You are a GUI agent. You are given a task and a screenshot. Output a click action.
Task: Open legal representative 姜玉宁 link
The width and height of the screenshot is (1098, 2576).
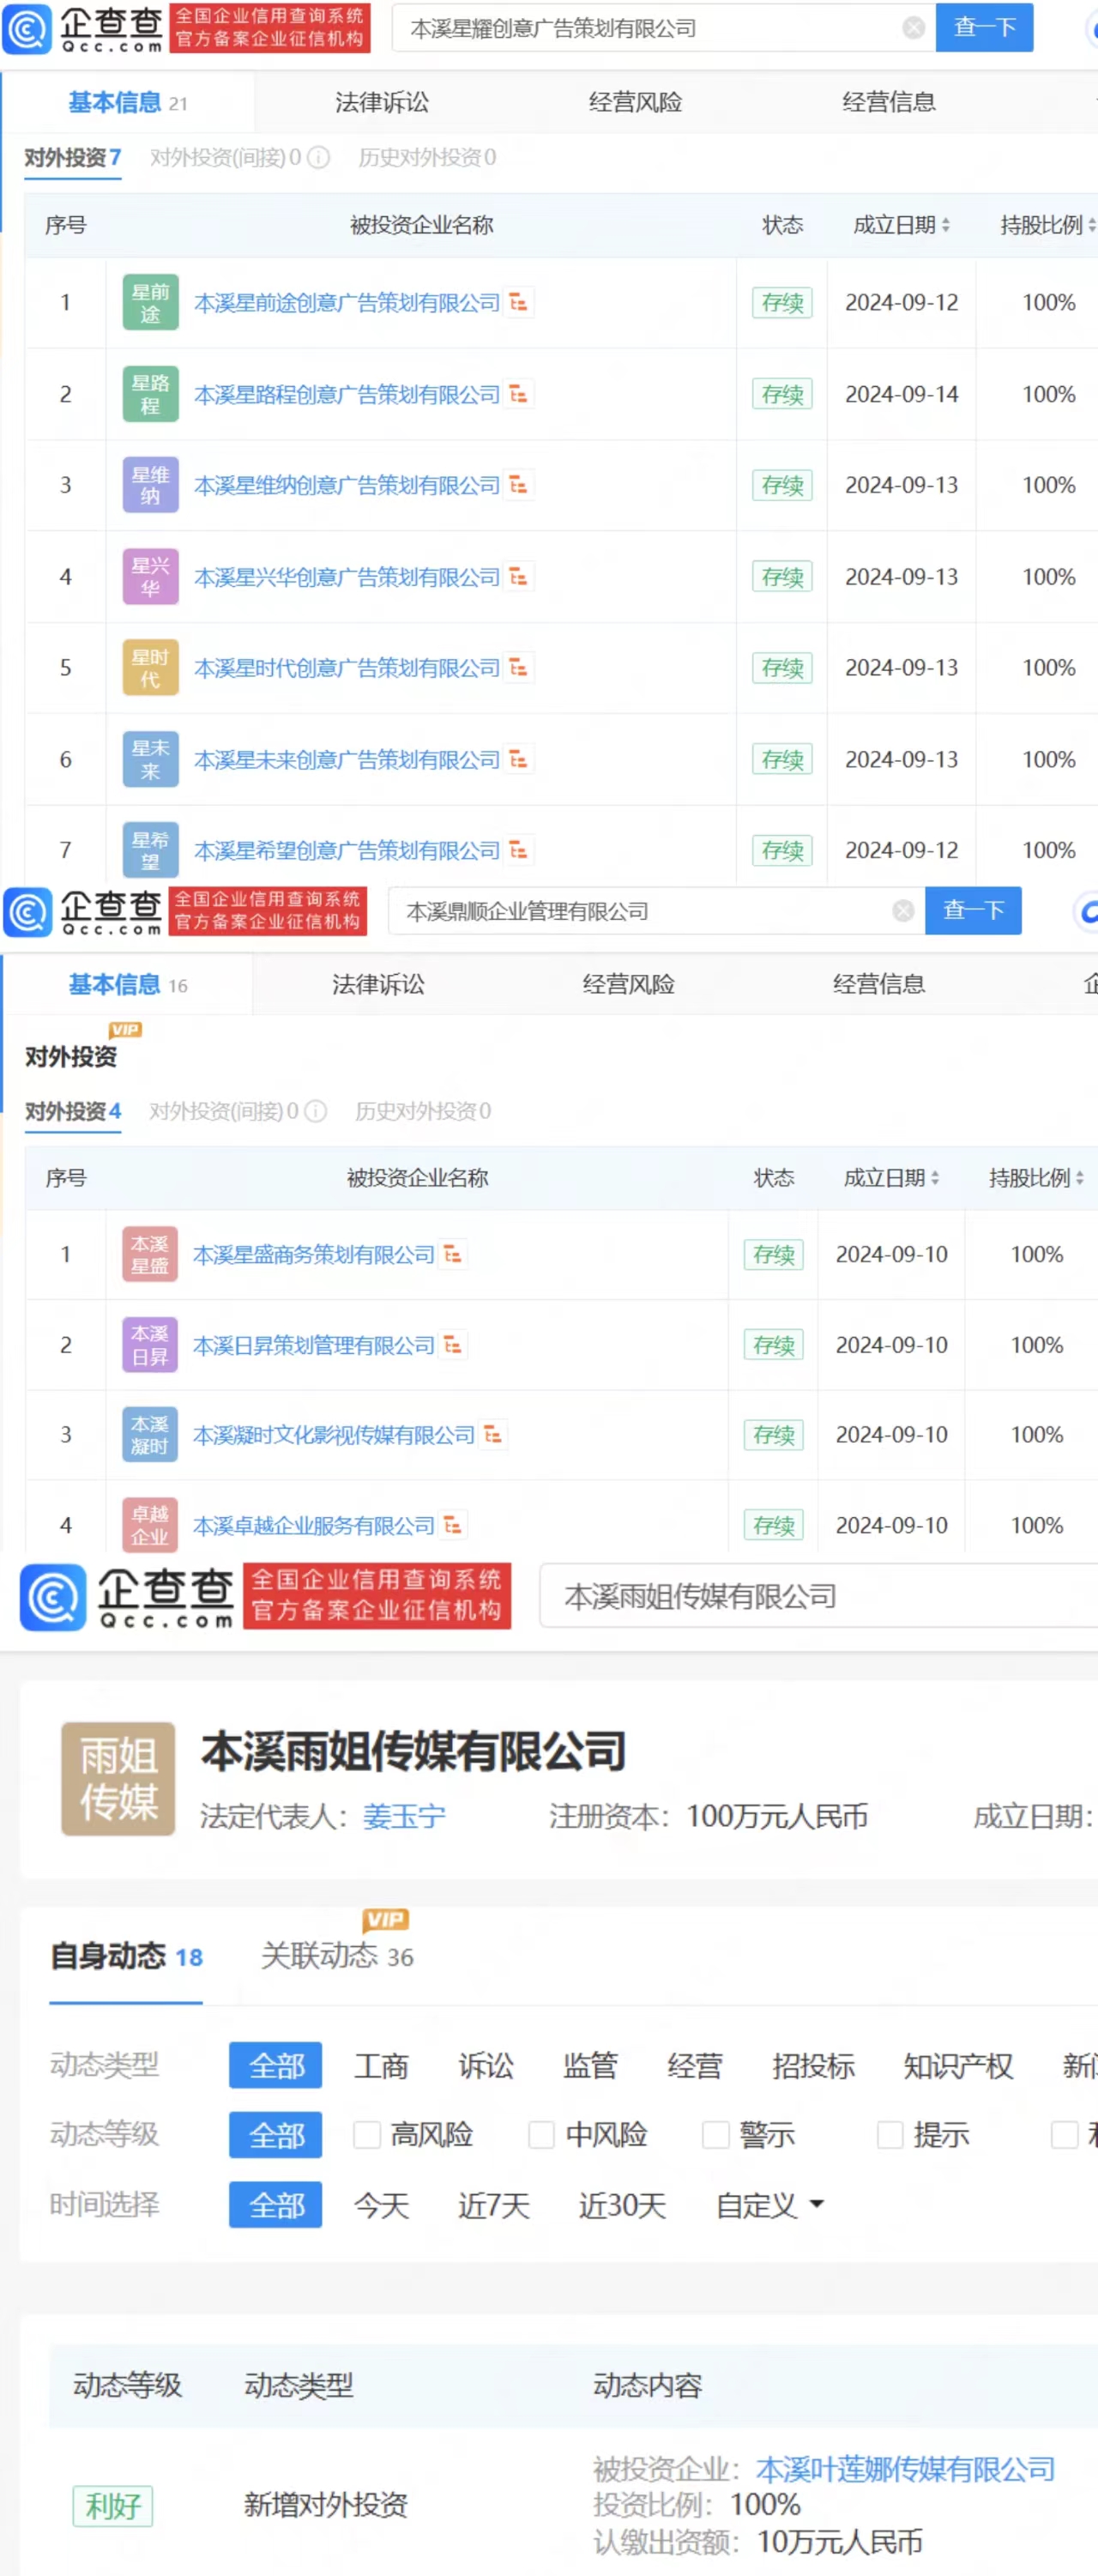coord(404,1816)
